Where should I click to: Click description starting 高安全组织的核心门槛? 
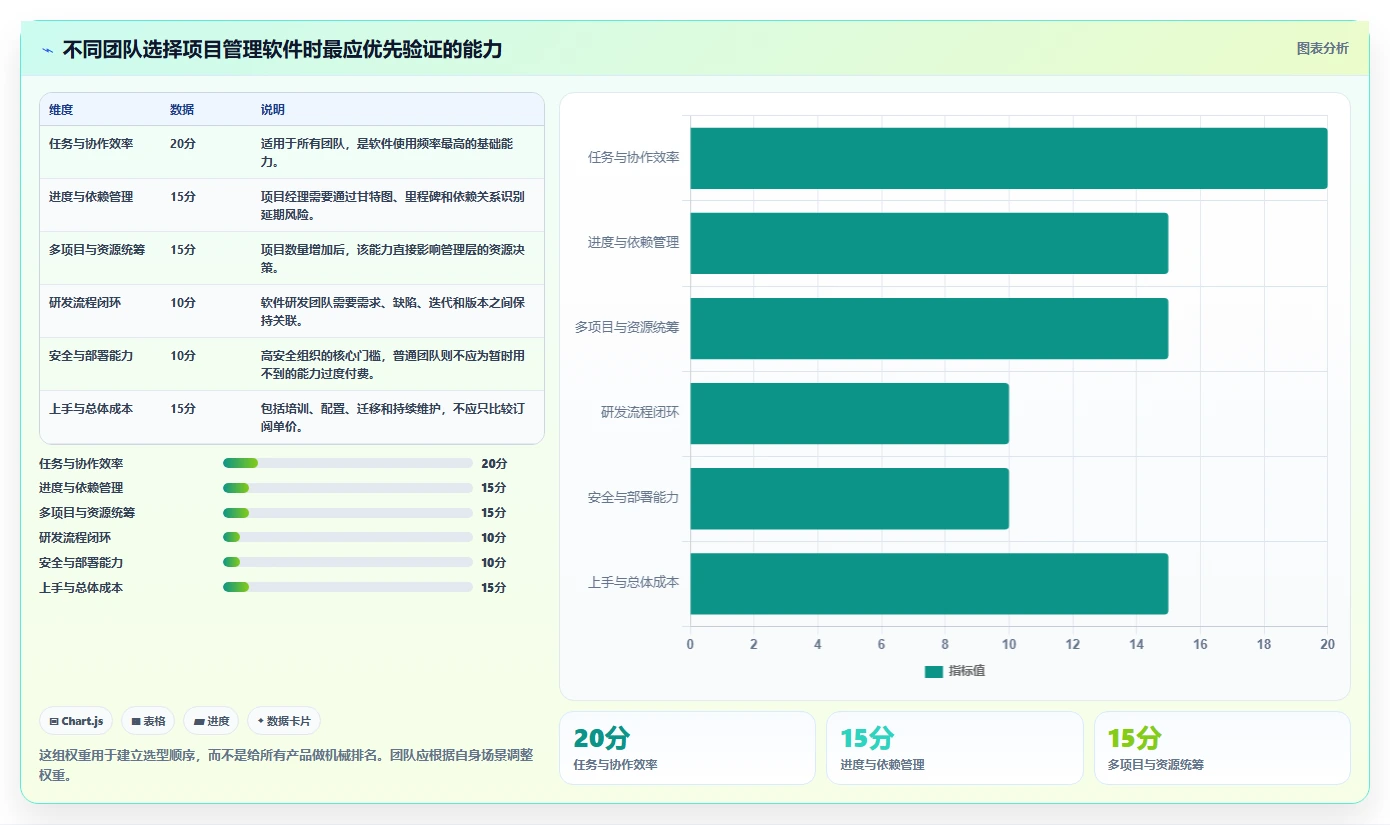[x=393, y=364]
